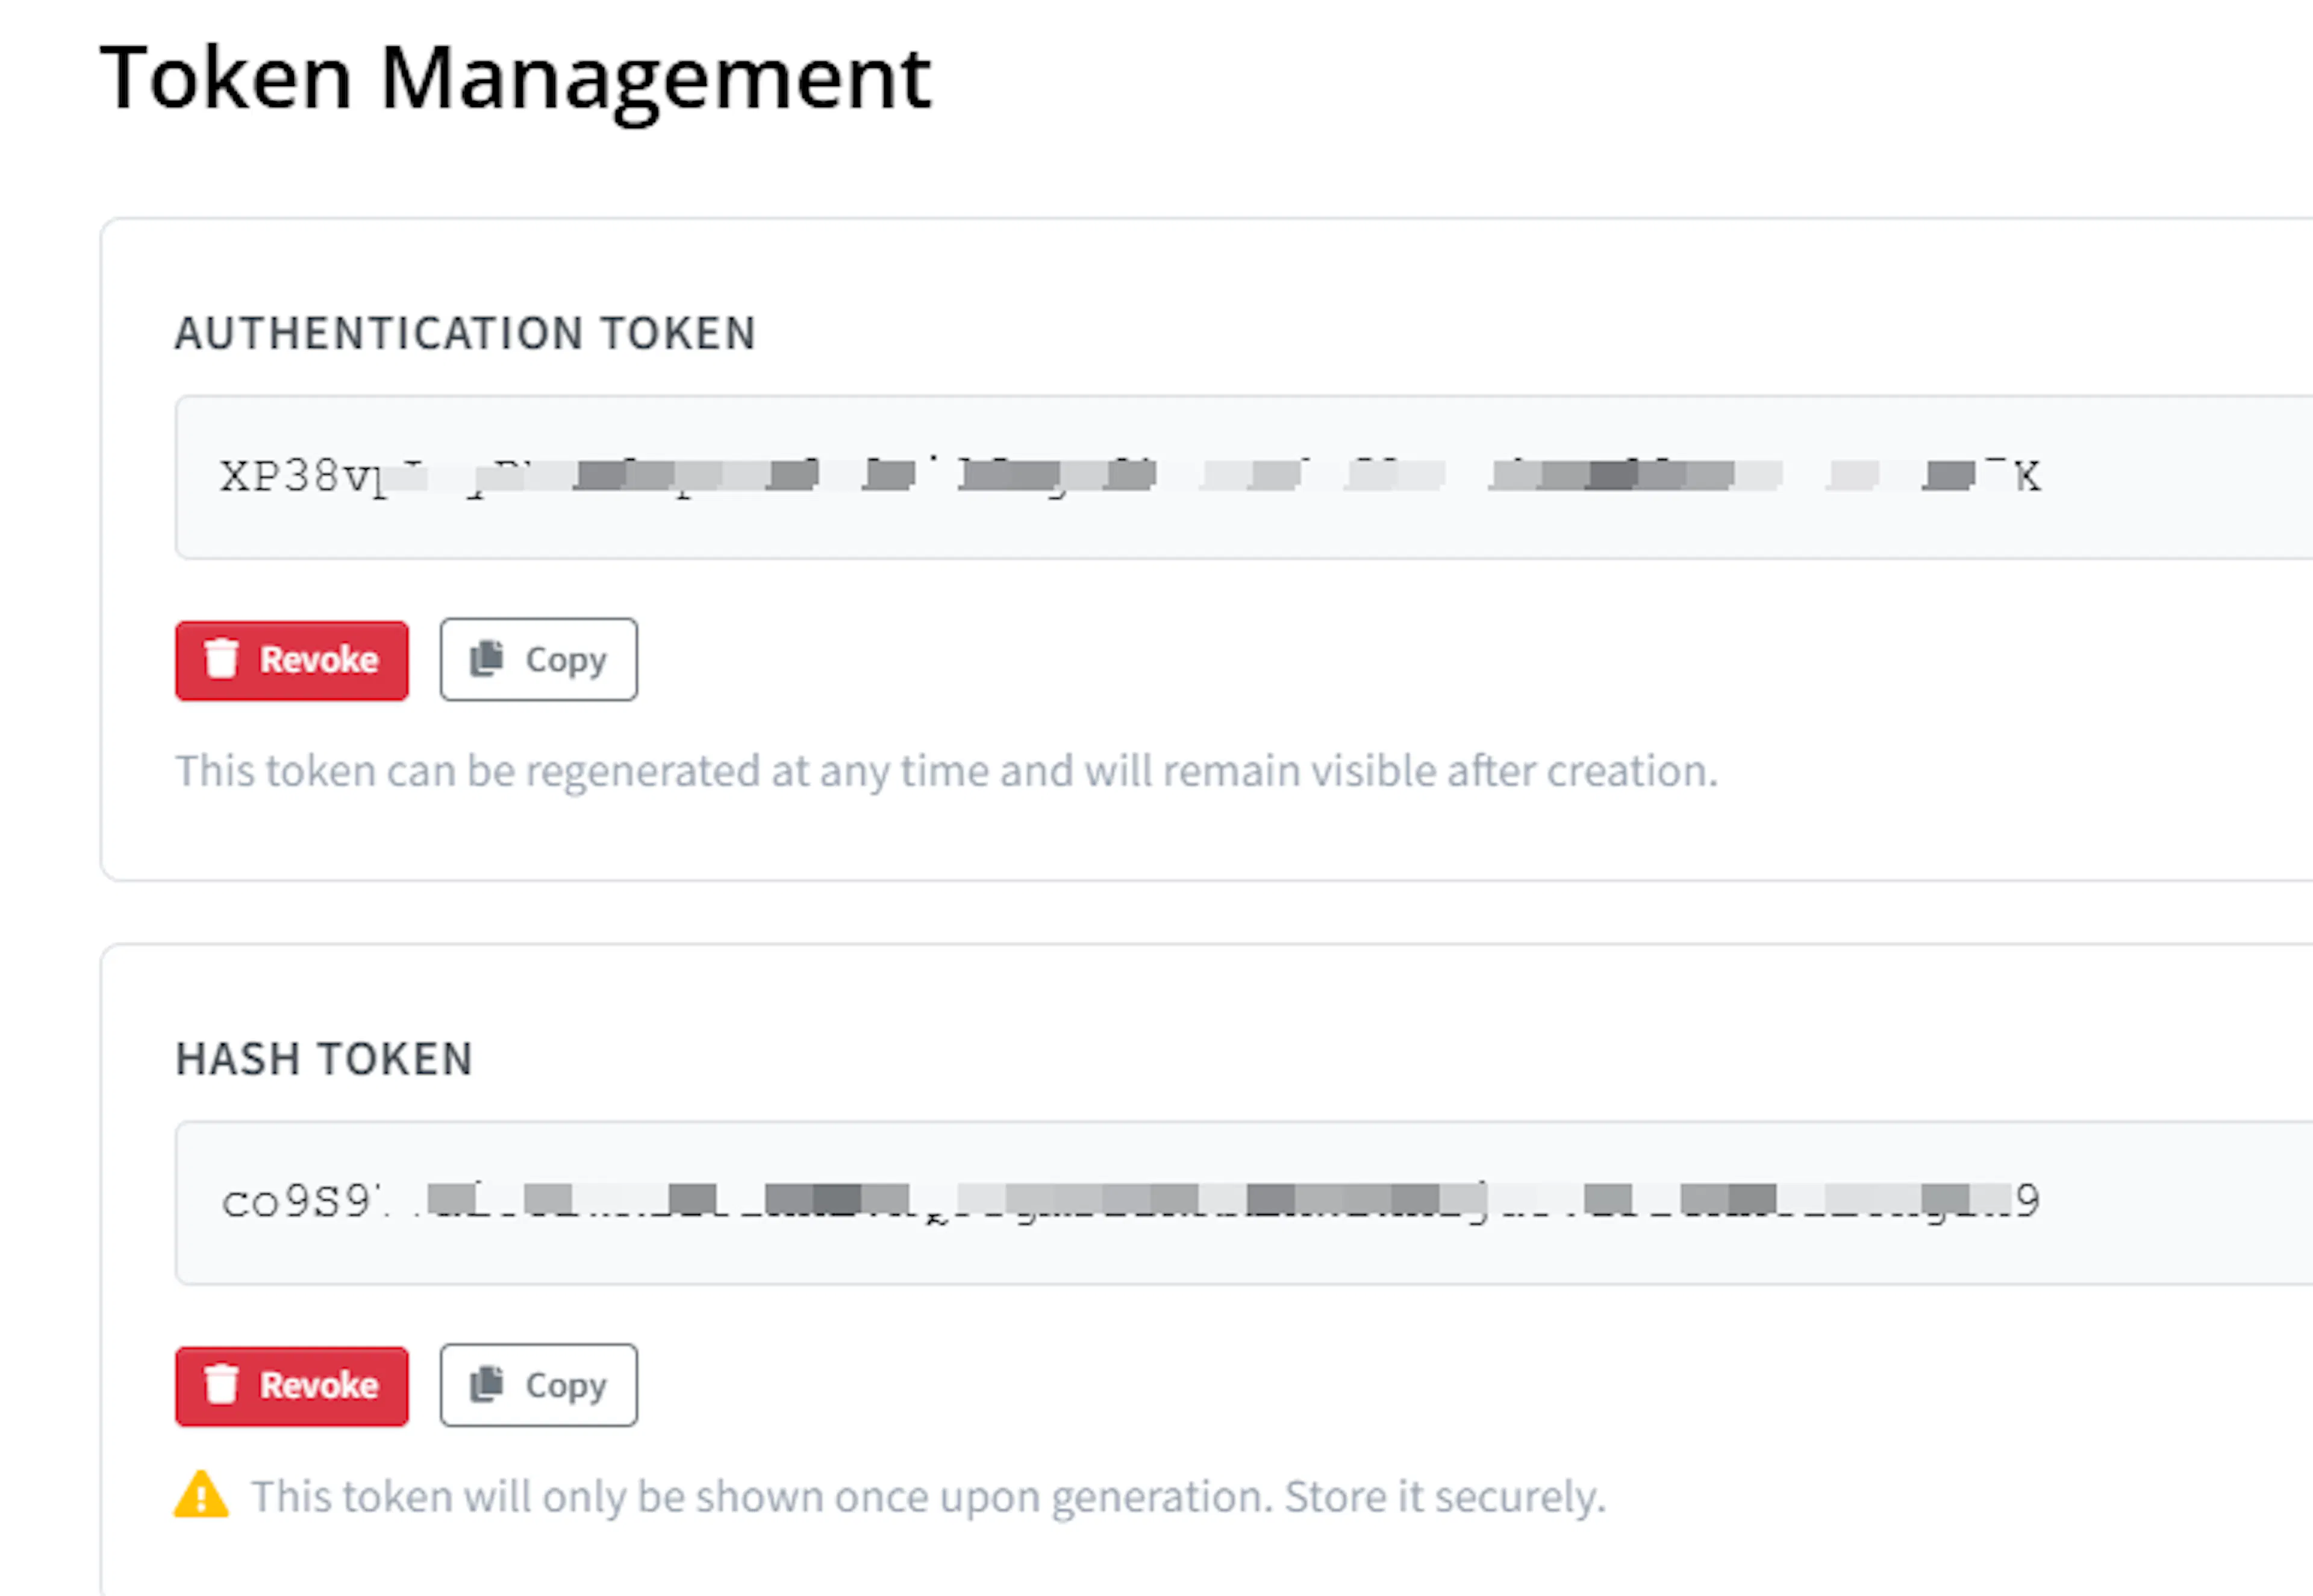
Task: Click the authentication token value field
Action: pyautogui.click(x=1244, y=477)
